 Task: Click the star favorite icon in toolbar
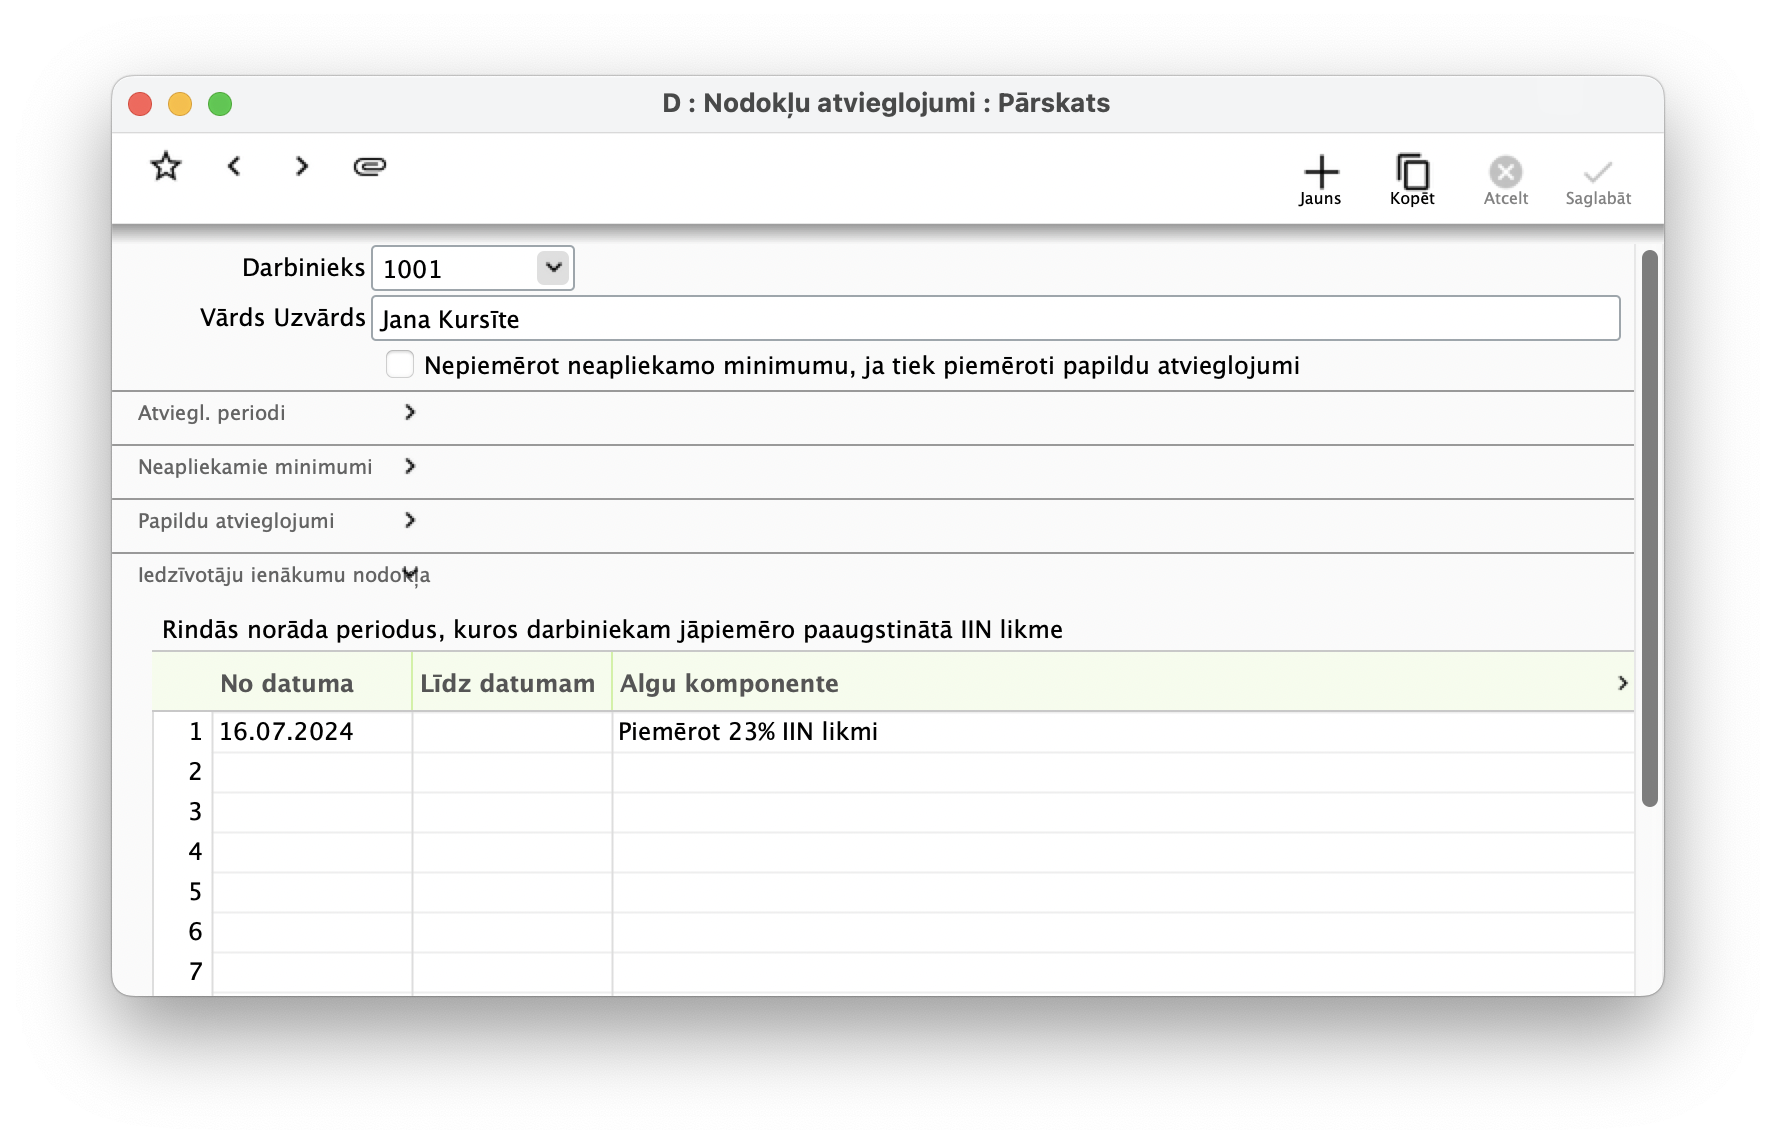coord(165,166)
